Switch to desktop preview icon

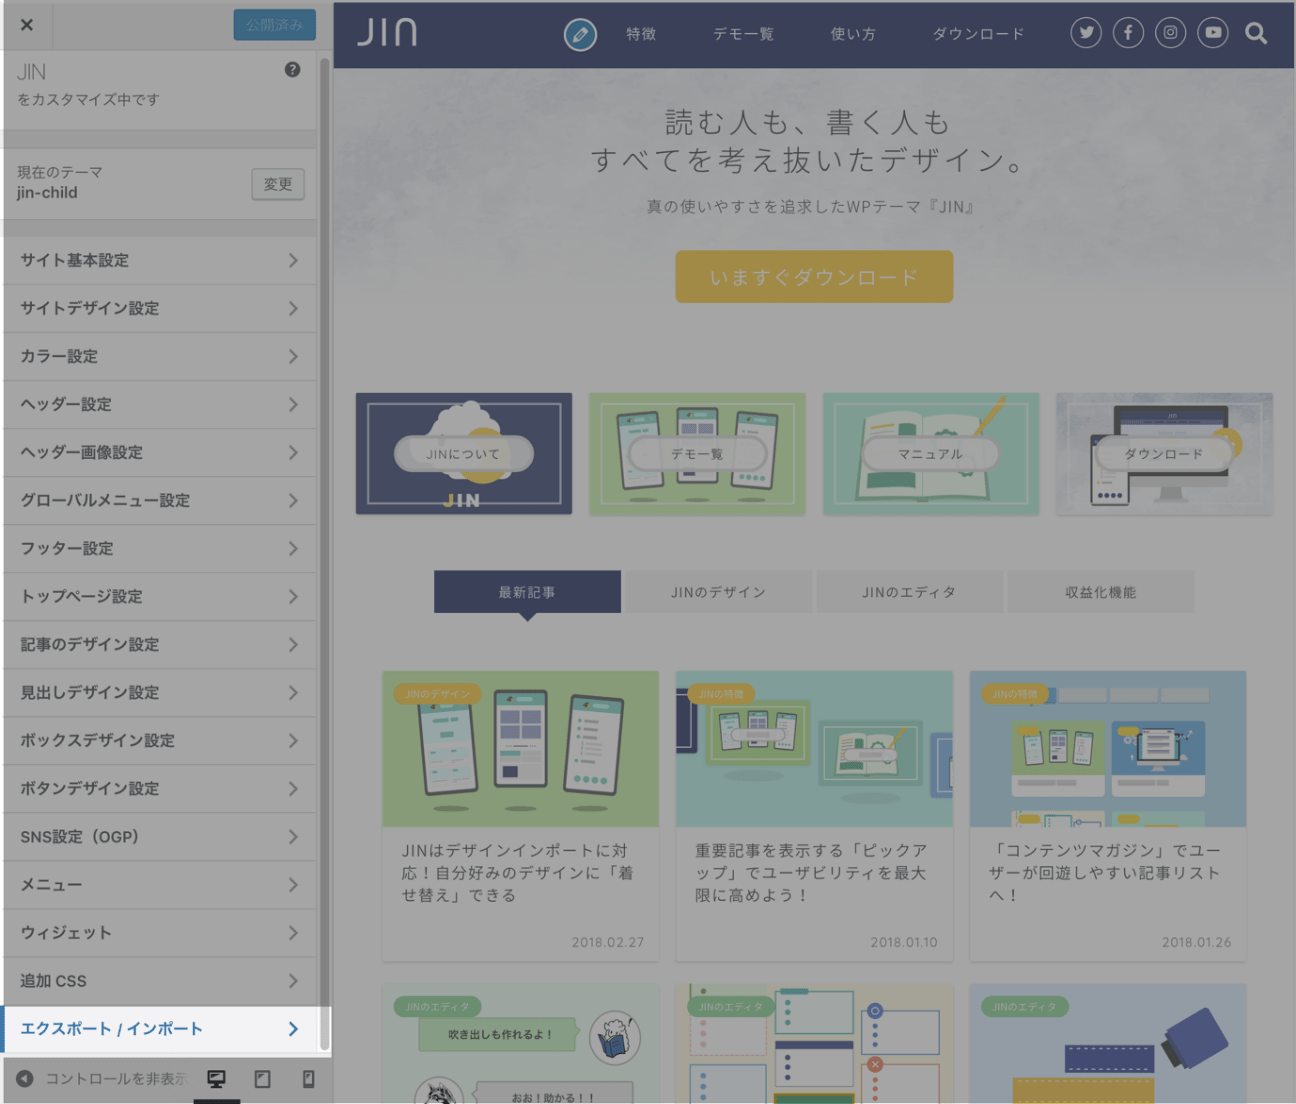pyautogui.click(x=216, y=1079)
